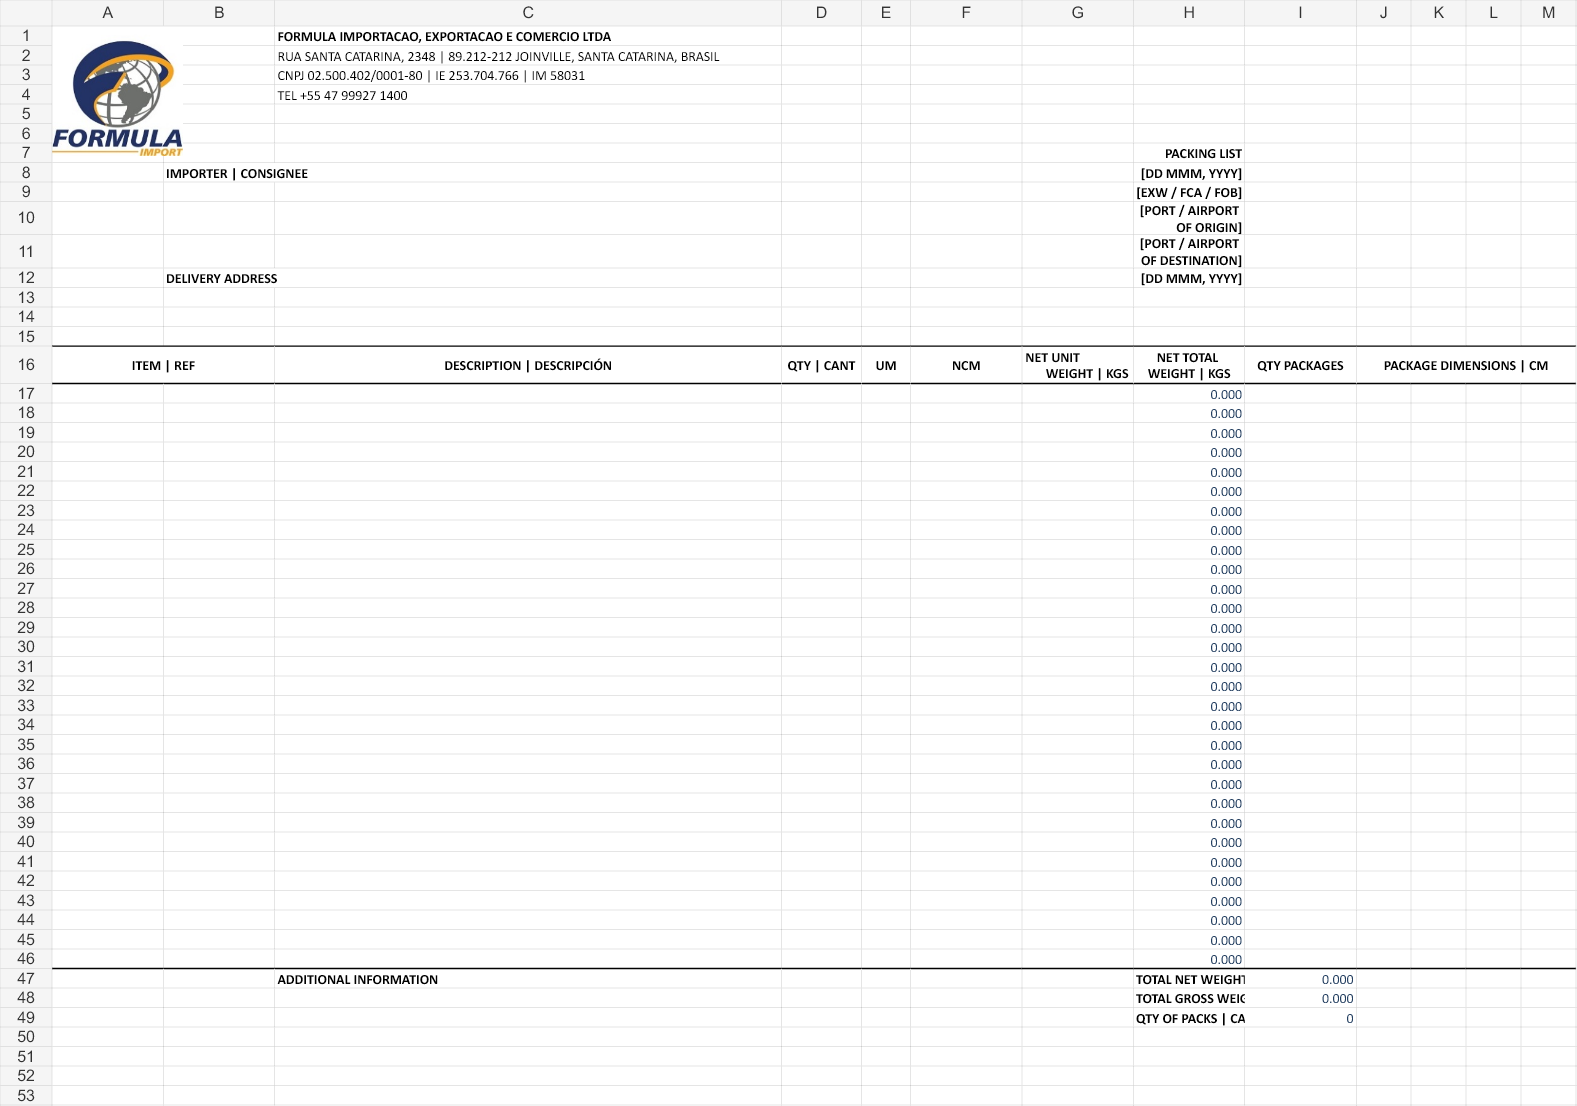Click the NET UNIT WEIGHT | KGS heading
The image size is (1577, 1106).
(1077, 366)
